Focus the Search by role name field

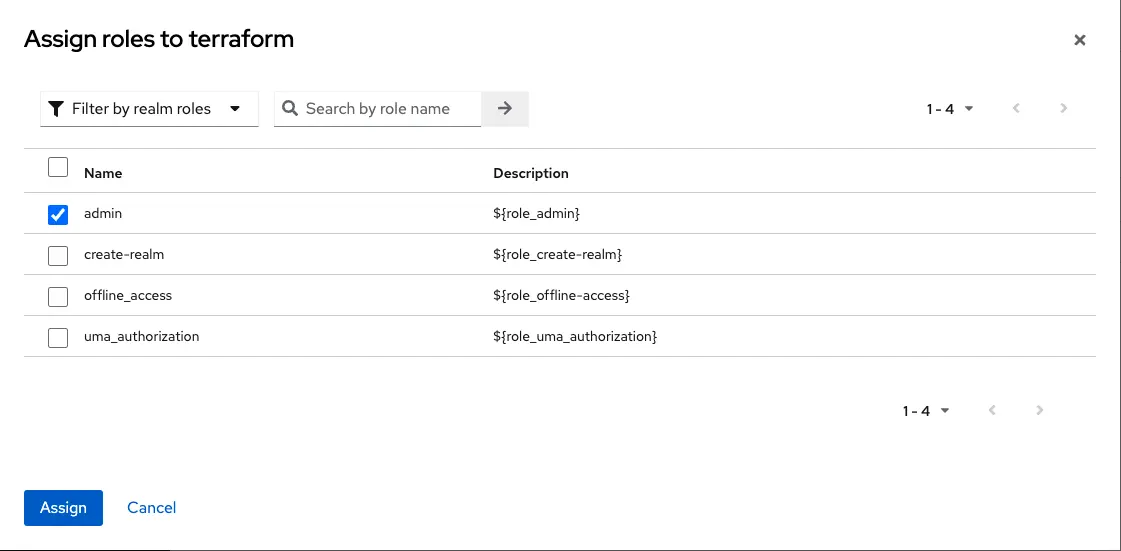point(377,109)
